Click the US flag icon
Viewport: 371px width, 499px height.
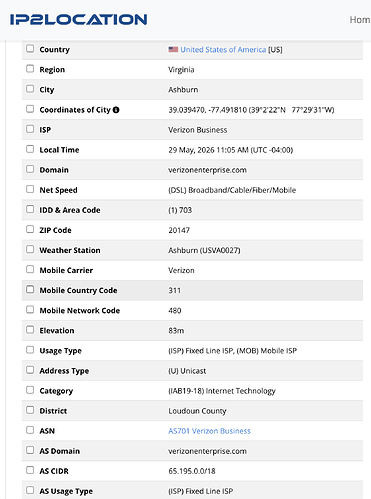(173, 49)
